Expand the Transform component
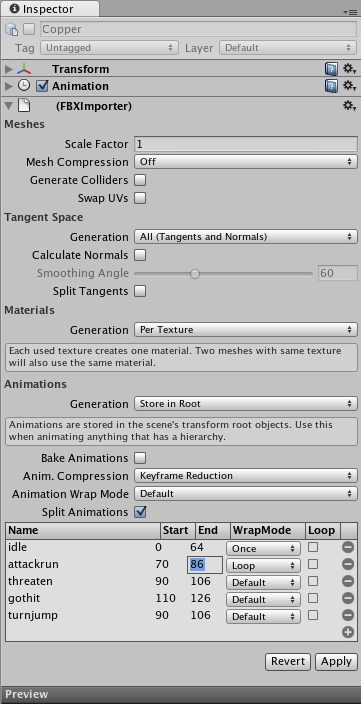This screenshot has width=361, height=704. click(9, 69)
